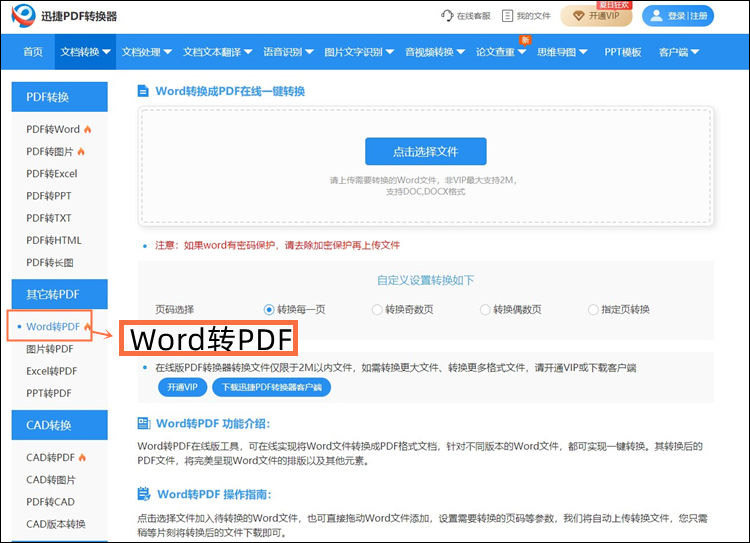Open the PPT模板 nav item
Image resolution: width=750 pixels, height=543 pixels.
click(x=622, y=52)
